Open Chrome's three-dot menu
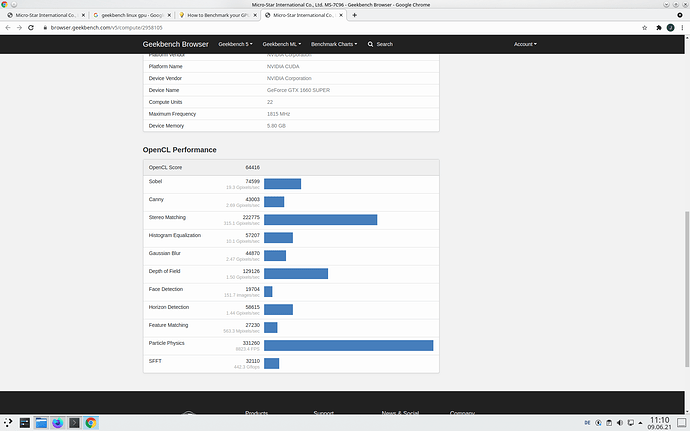The height and width of the screenshot is (431, 690). pos(682,27)
